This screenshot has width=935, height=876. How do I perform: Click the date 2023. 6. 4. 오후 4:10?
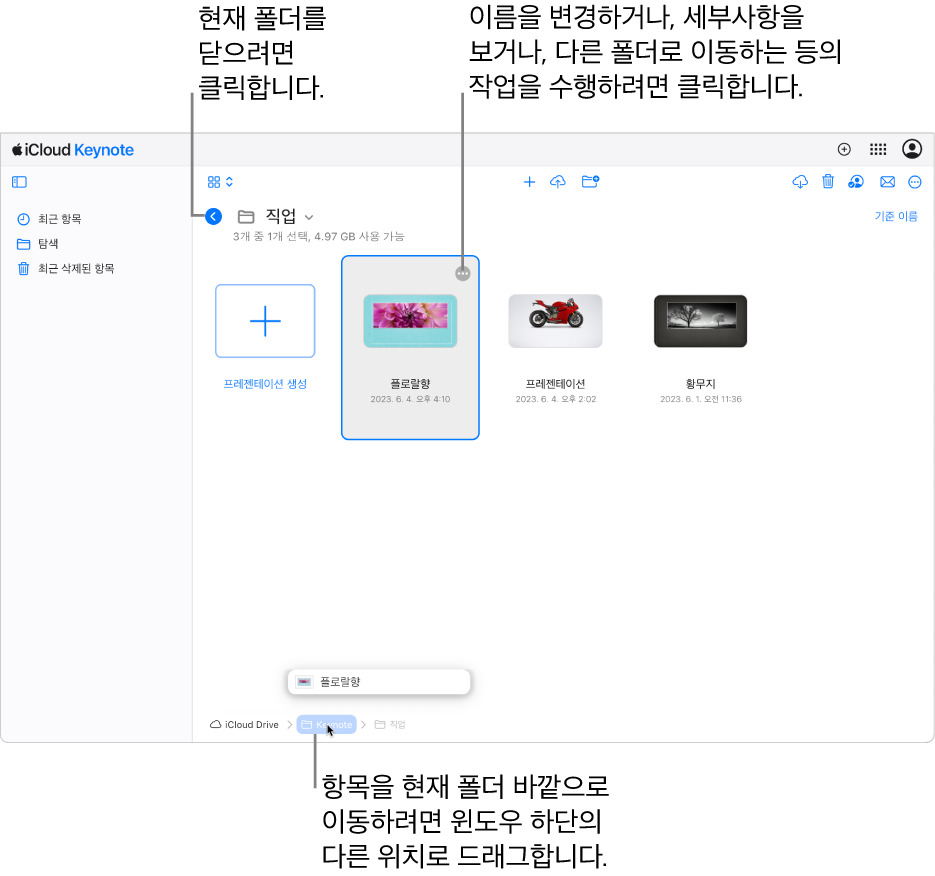410,399
